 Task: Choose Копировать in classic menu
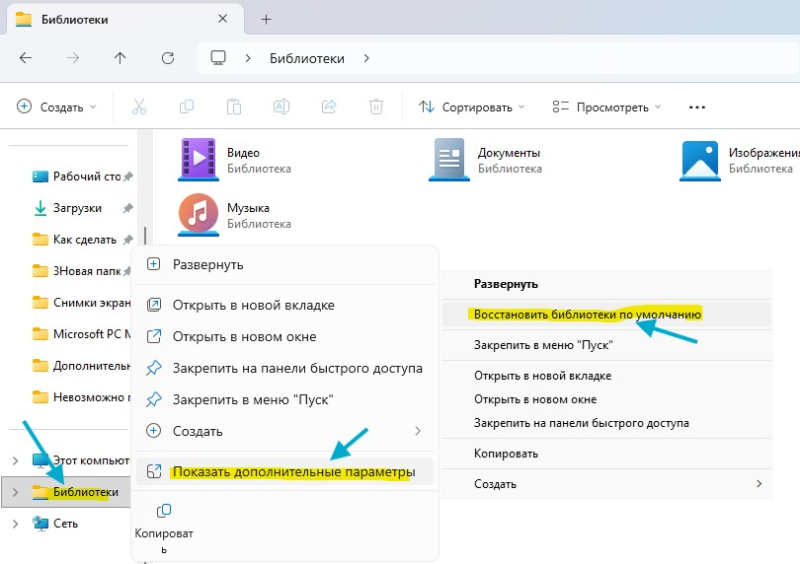[607, 454]
